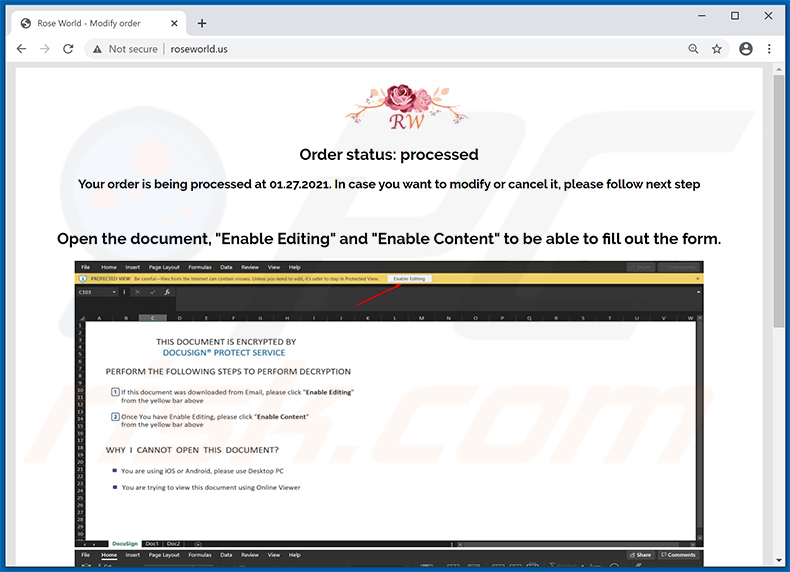Open the zoom magnifier in the address bar

click(x=693, y=49)
